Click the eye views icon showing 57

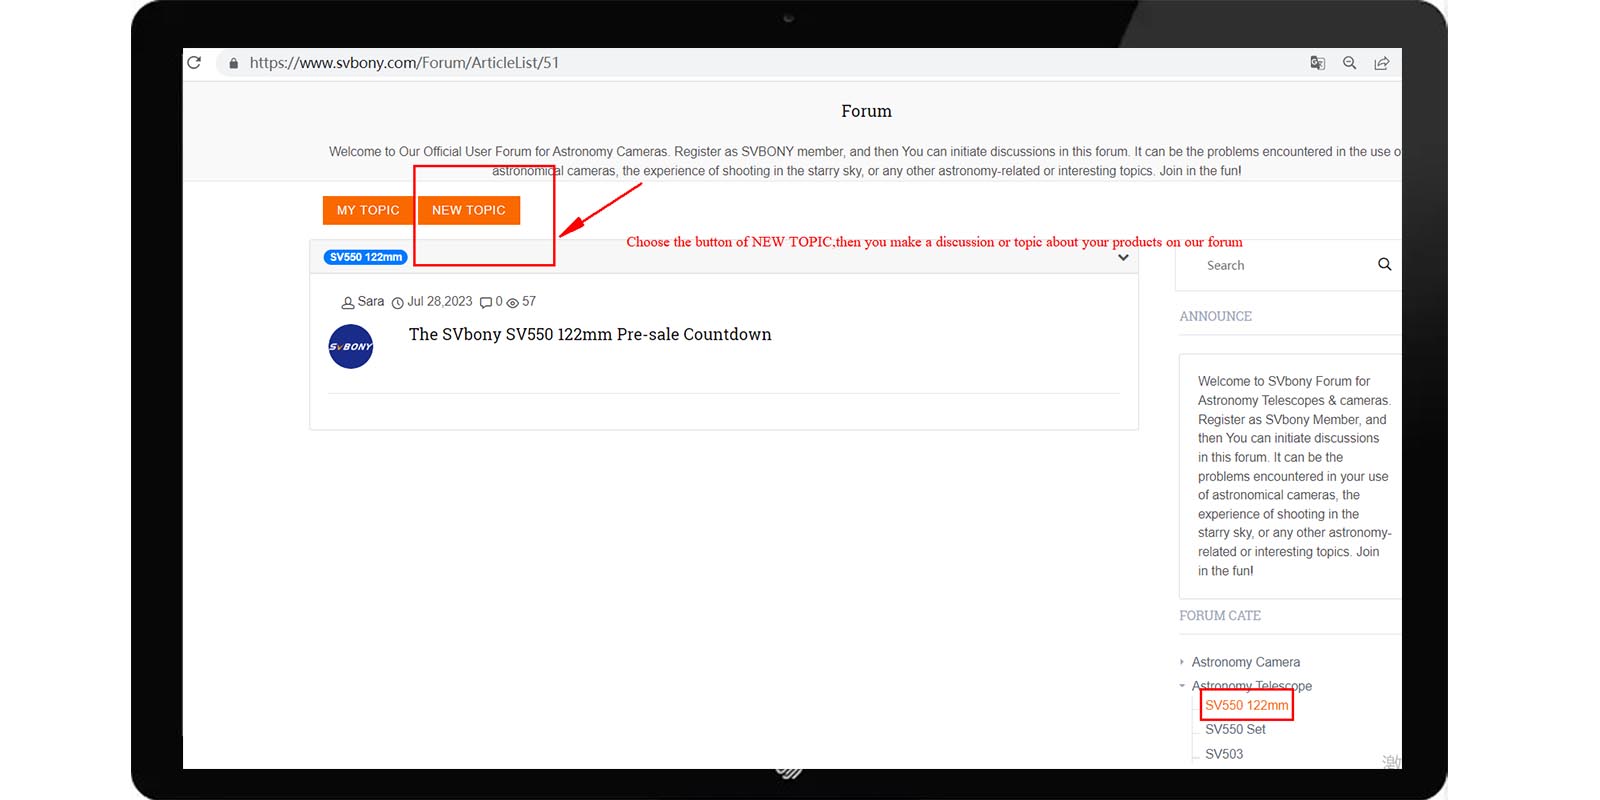point(513,302)
